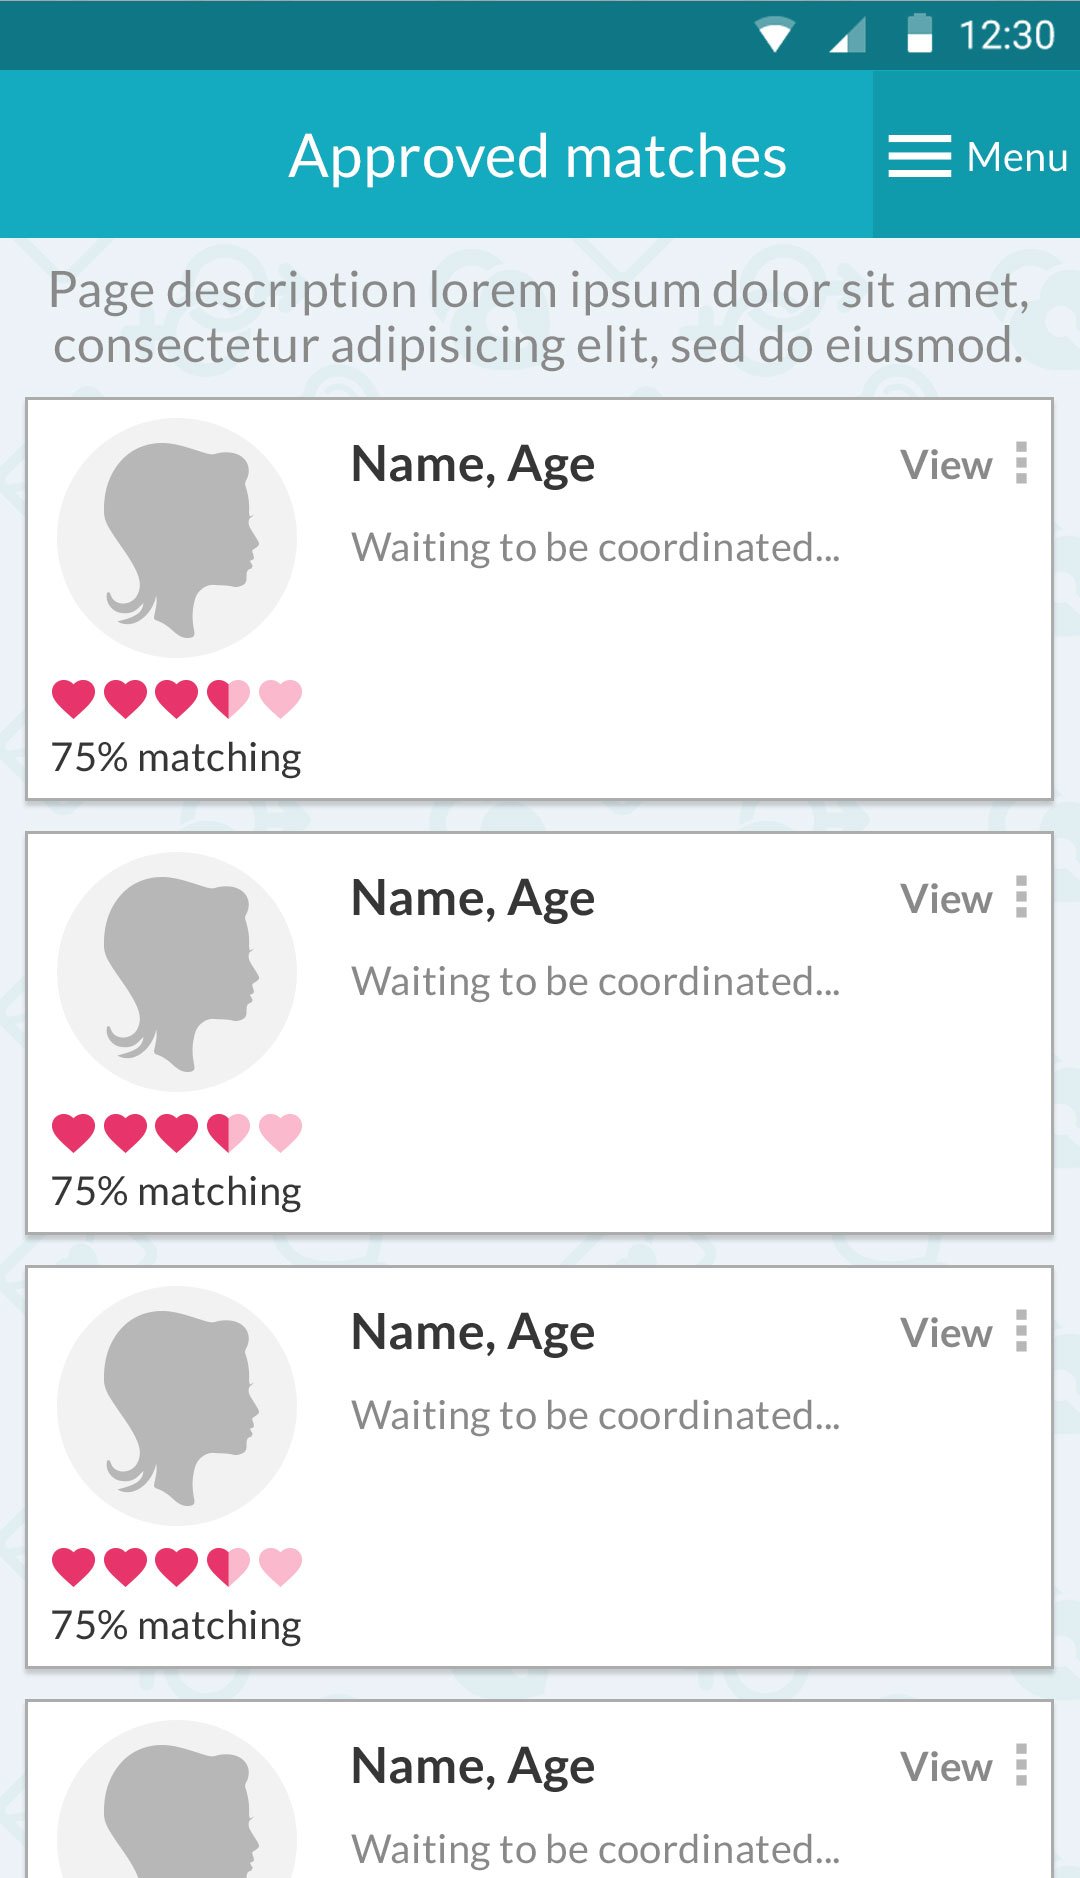Screen dimensions: 1080x1878
Task: Tap the Wi-Fi status icon
Action: point(775,35)
